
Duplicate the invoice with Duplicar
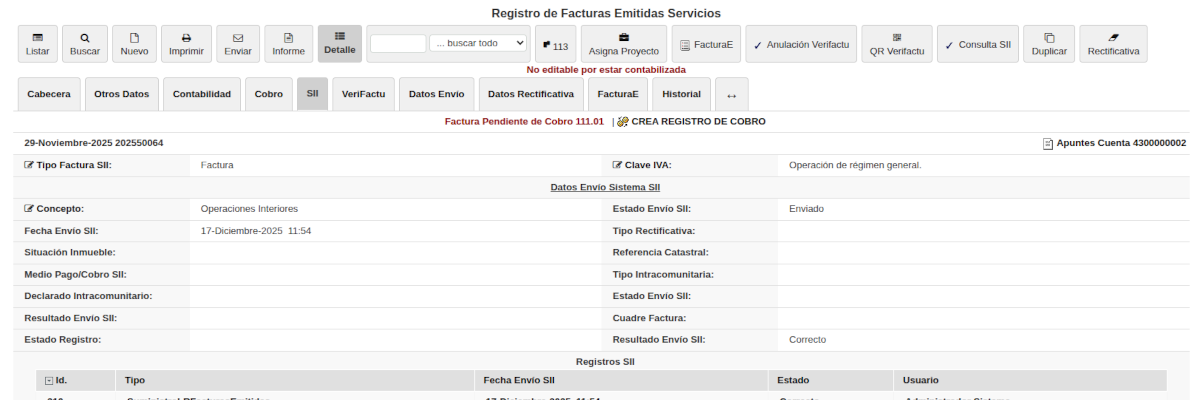[1049, 43]
